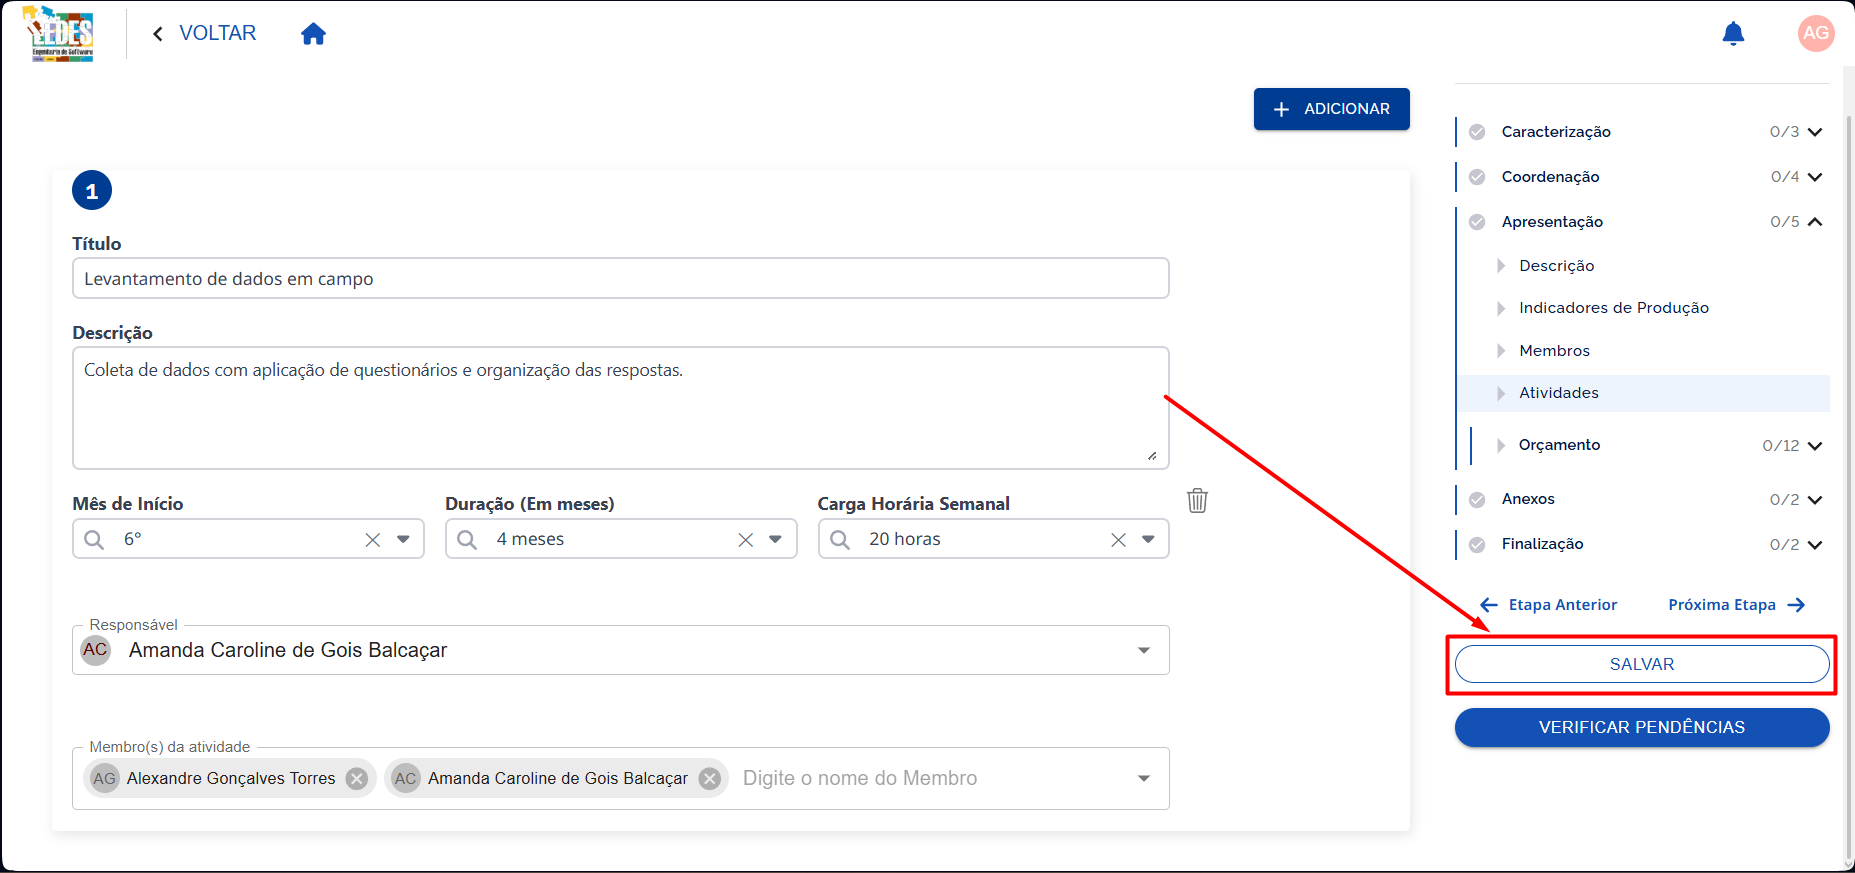The width and height of the screenshot is (1855, 873).
Task: Open the Finalização section label
Action: [1542, 545]
